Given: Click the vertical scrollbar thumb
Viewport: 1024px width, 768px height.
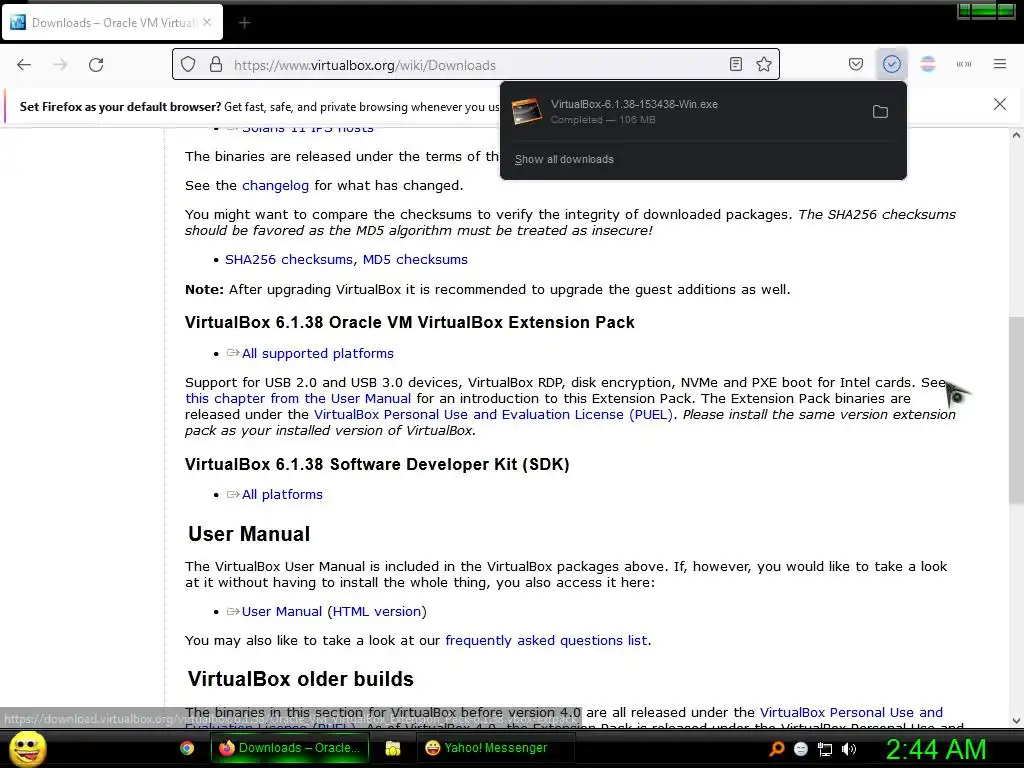Looking at the screenshot, I should 1016,409.
